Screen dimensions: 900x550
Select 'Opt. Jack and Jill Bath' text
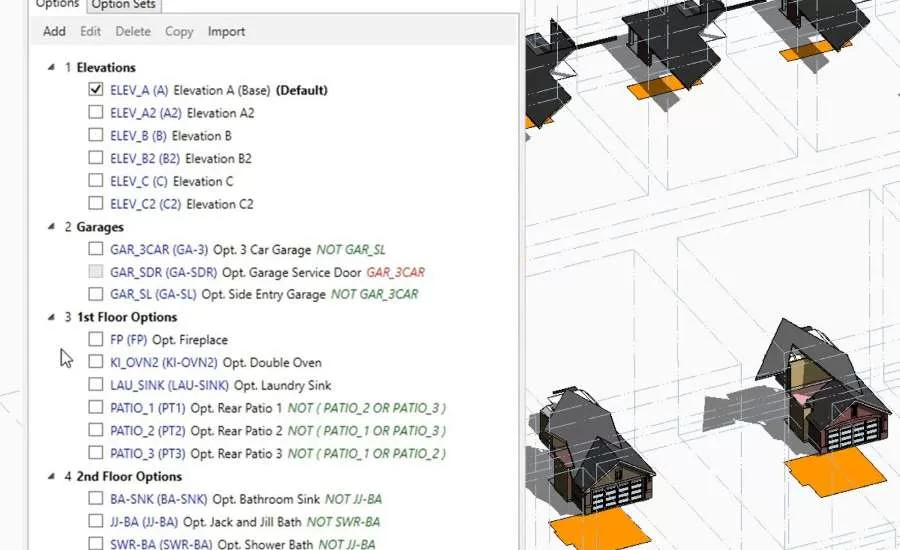[x=242, y=522]
